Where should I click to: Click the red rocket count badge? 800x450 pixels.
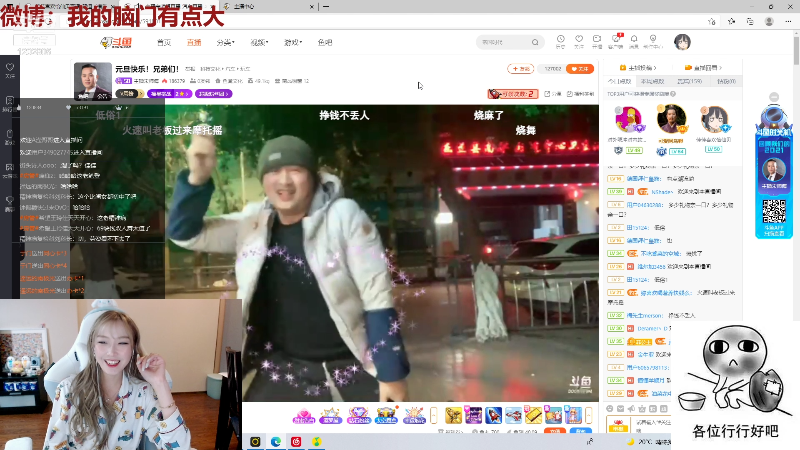pos(513,94)
